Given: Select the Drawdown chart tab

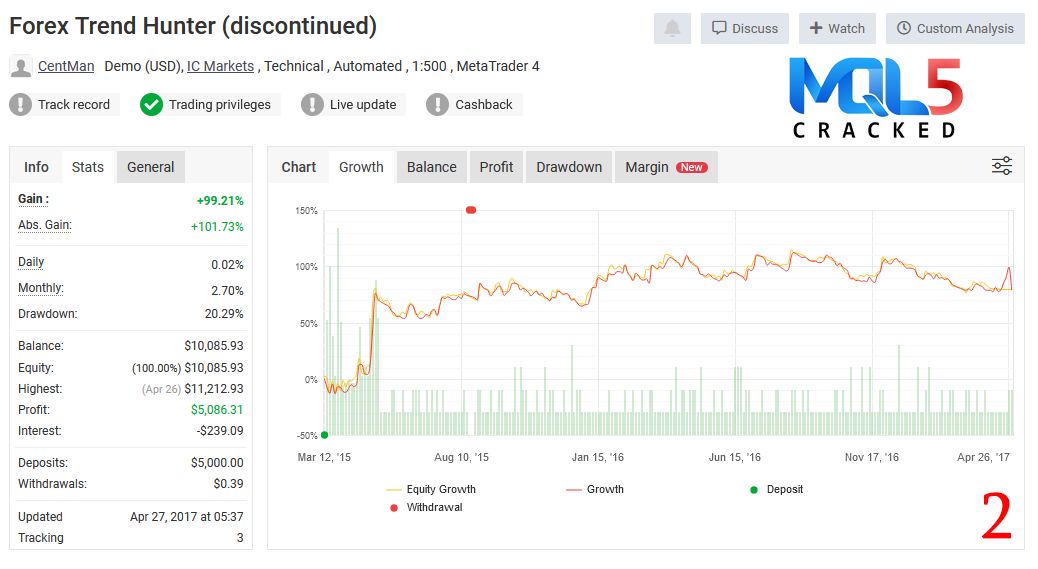Looking at the screenshot, I should point(569,167).
